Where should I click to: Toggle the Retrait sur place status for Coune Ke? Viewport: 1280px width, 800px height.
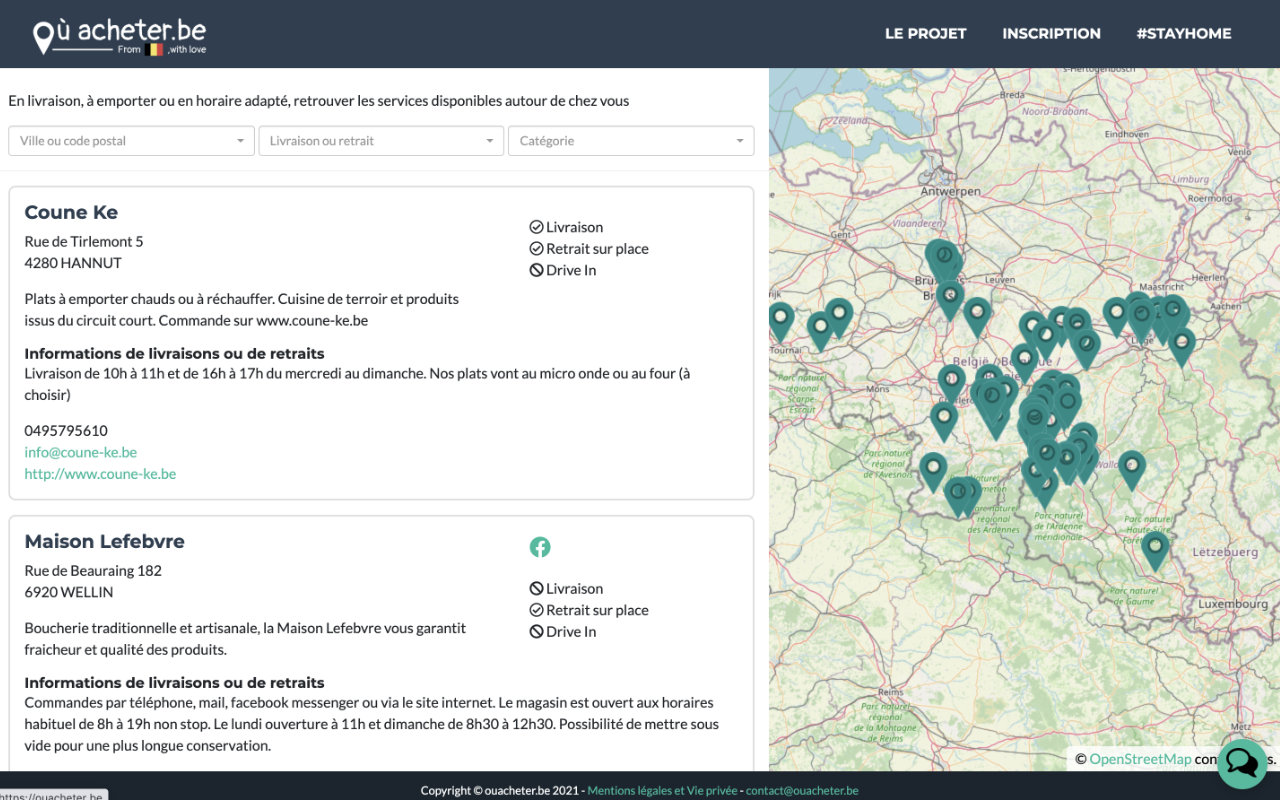(537, 248)
